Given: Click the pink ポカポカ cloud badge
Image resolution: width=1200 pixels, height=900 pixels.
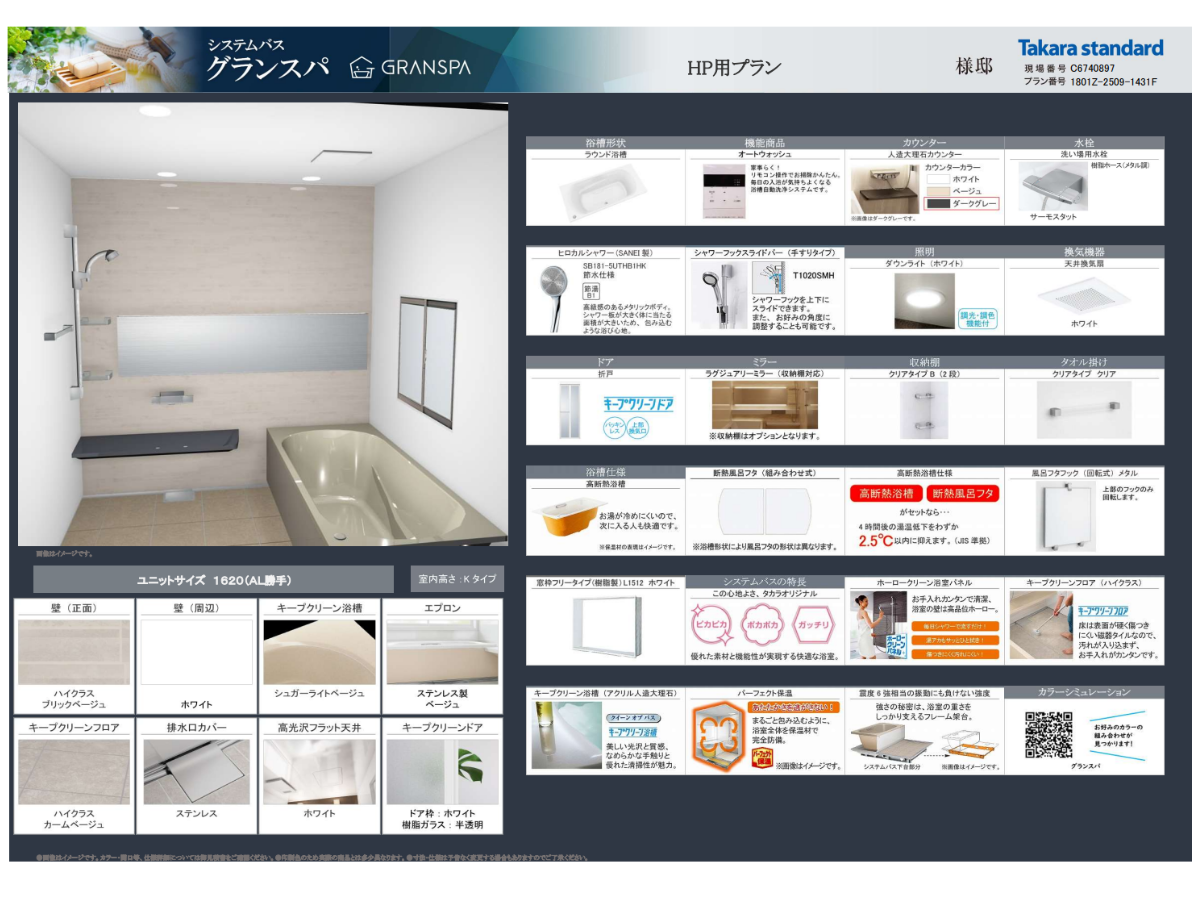Looking at the screenshot, I should 764,624.
